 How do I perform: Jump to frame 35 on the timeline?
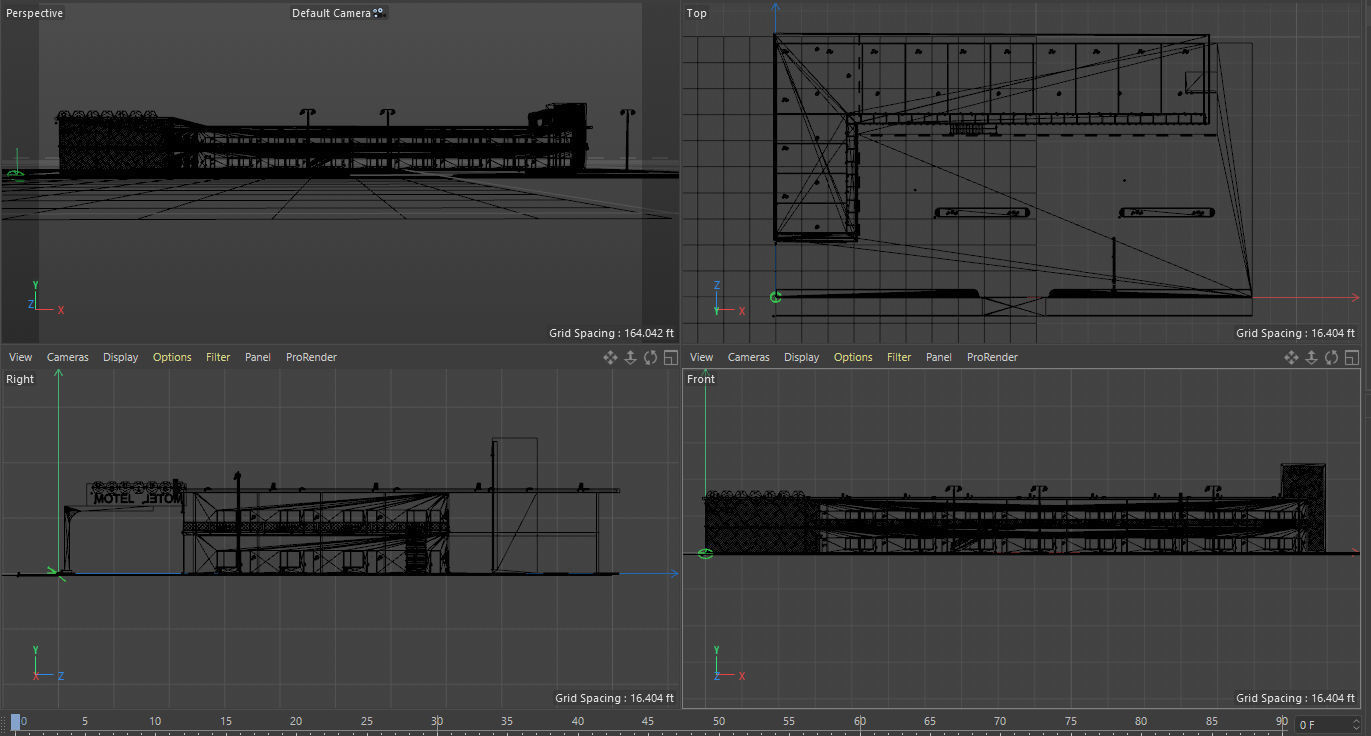coord(507,722)
